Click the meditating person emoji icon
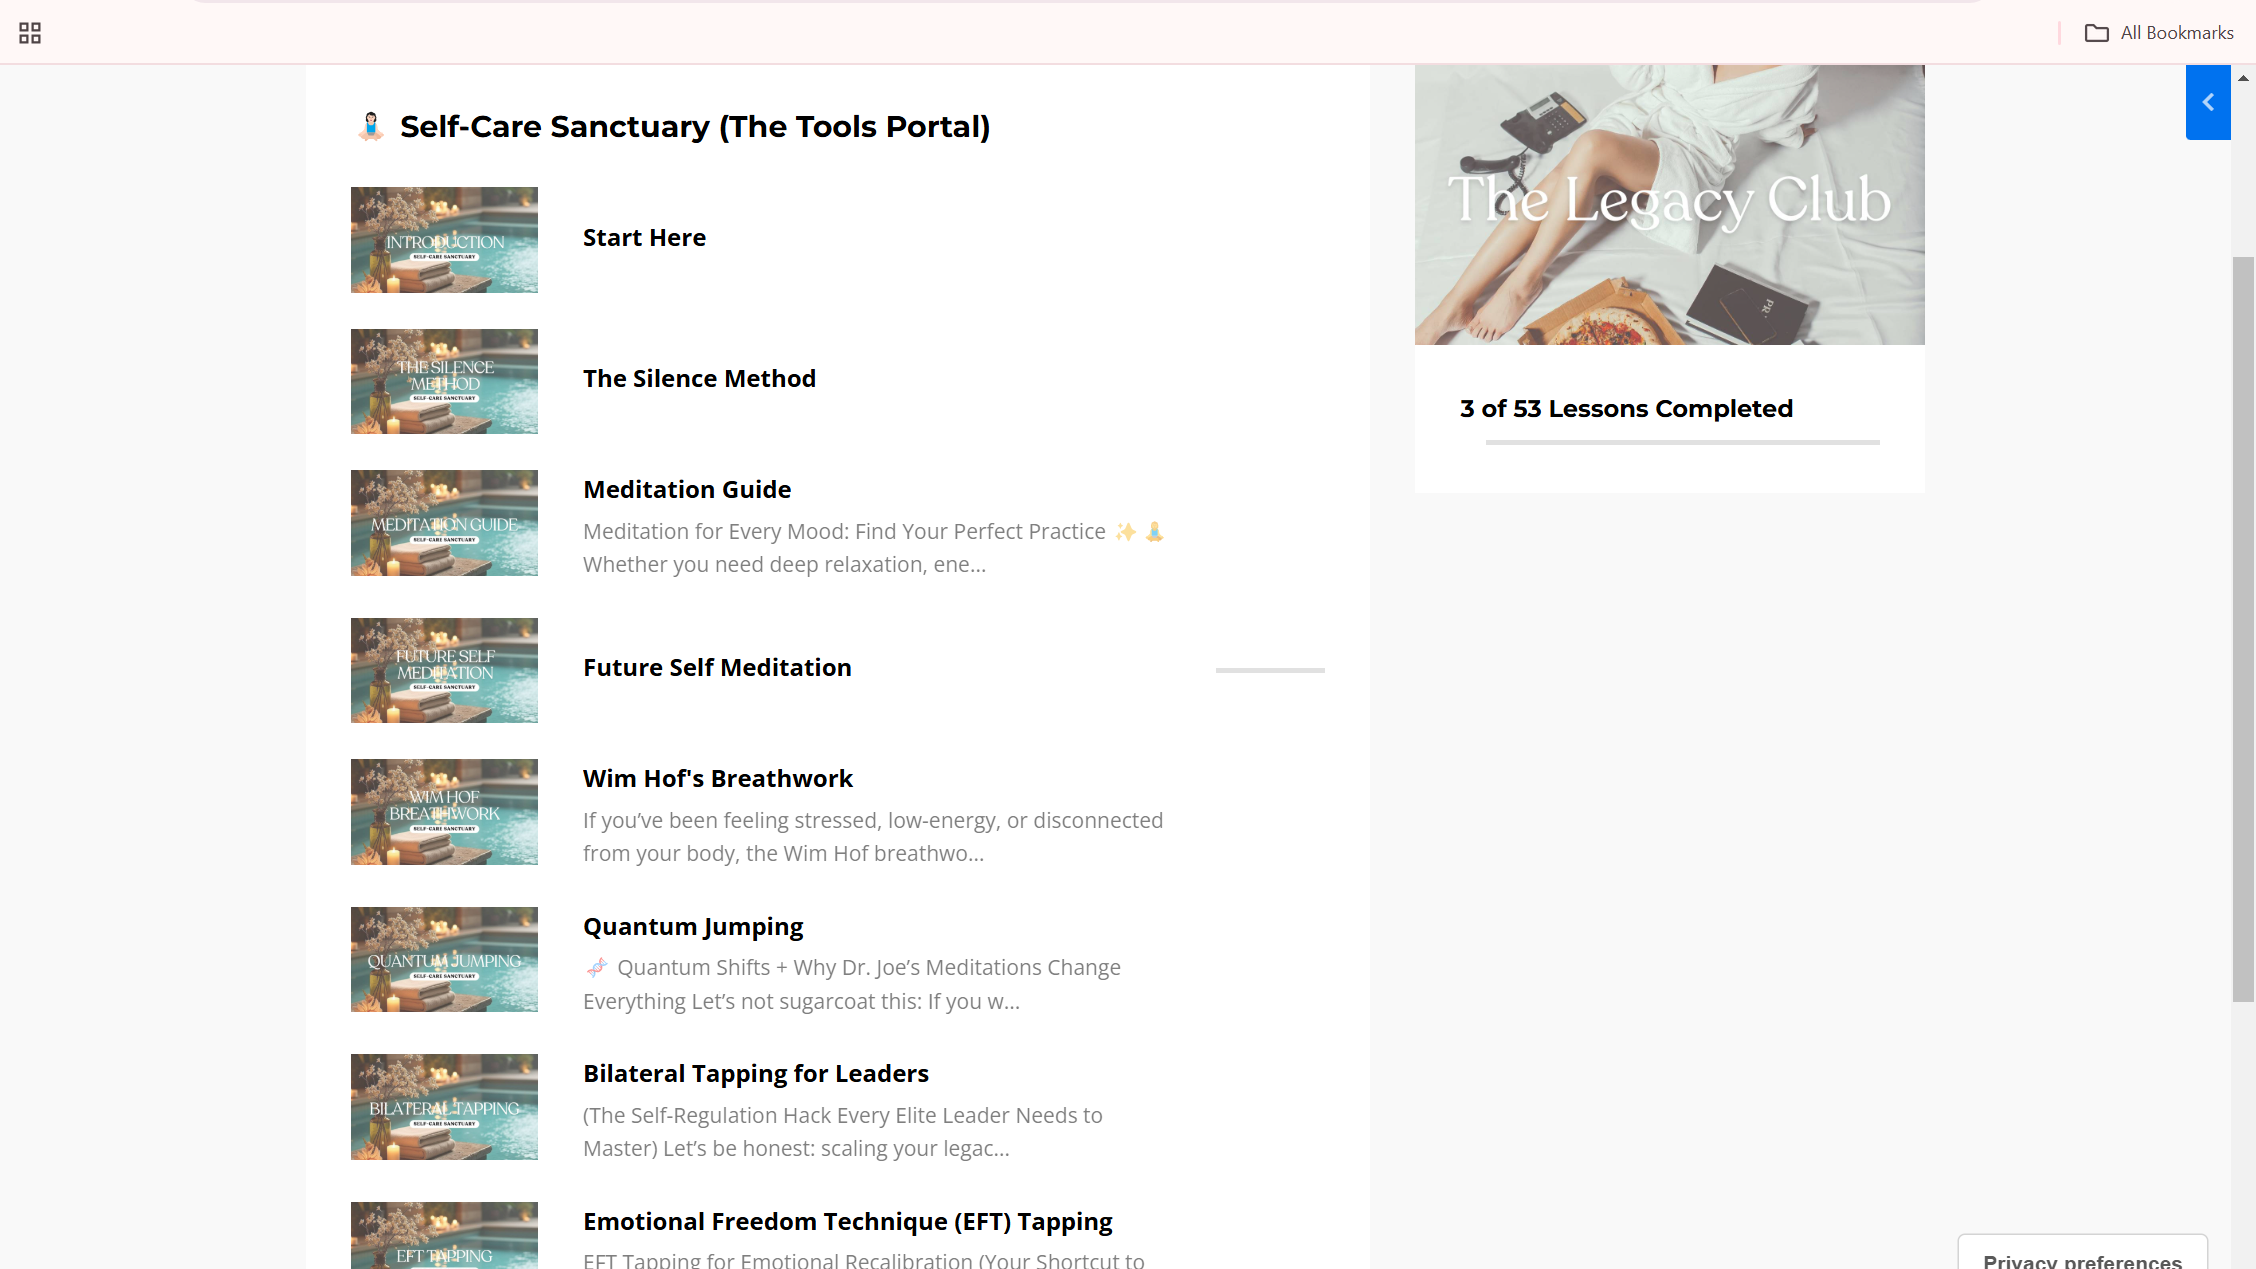The height and width of the screenshot is (1269, 2256). click(371, 127)
